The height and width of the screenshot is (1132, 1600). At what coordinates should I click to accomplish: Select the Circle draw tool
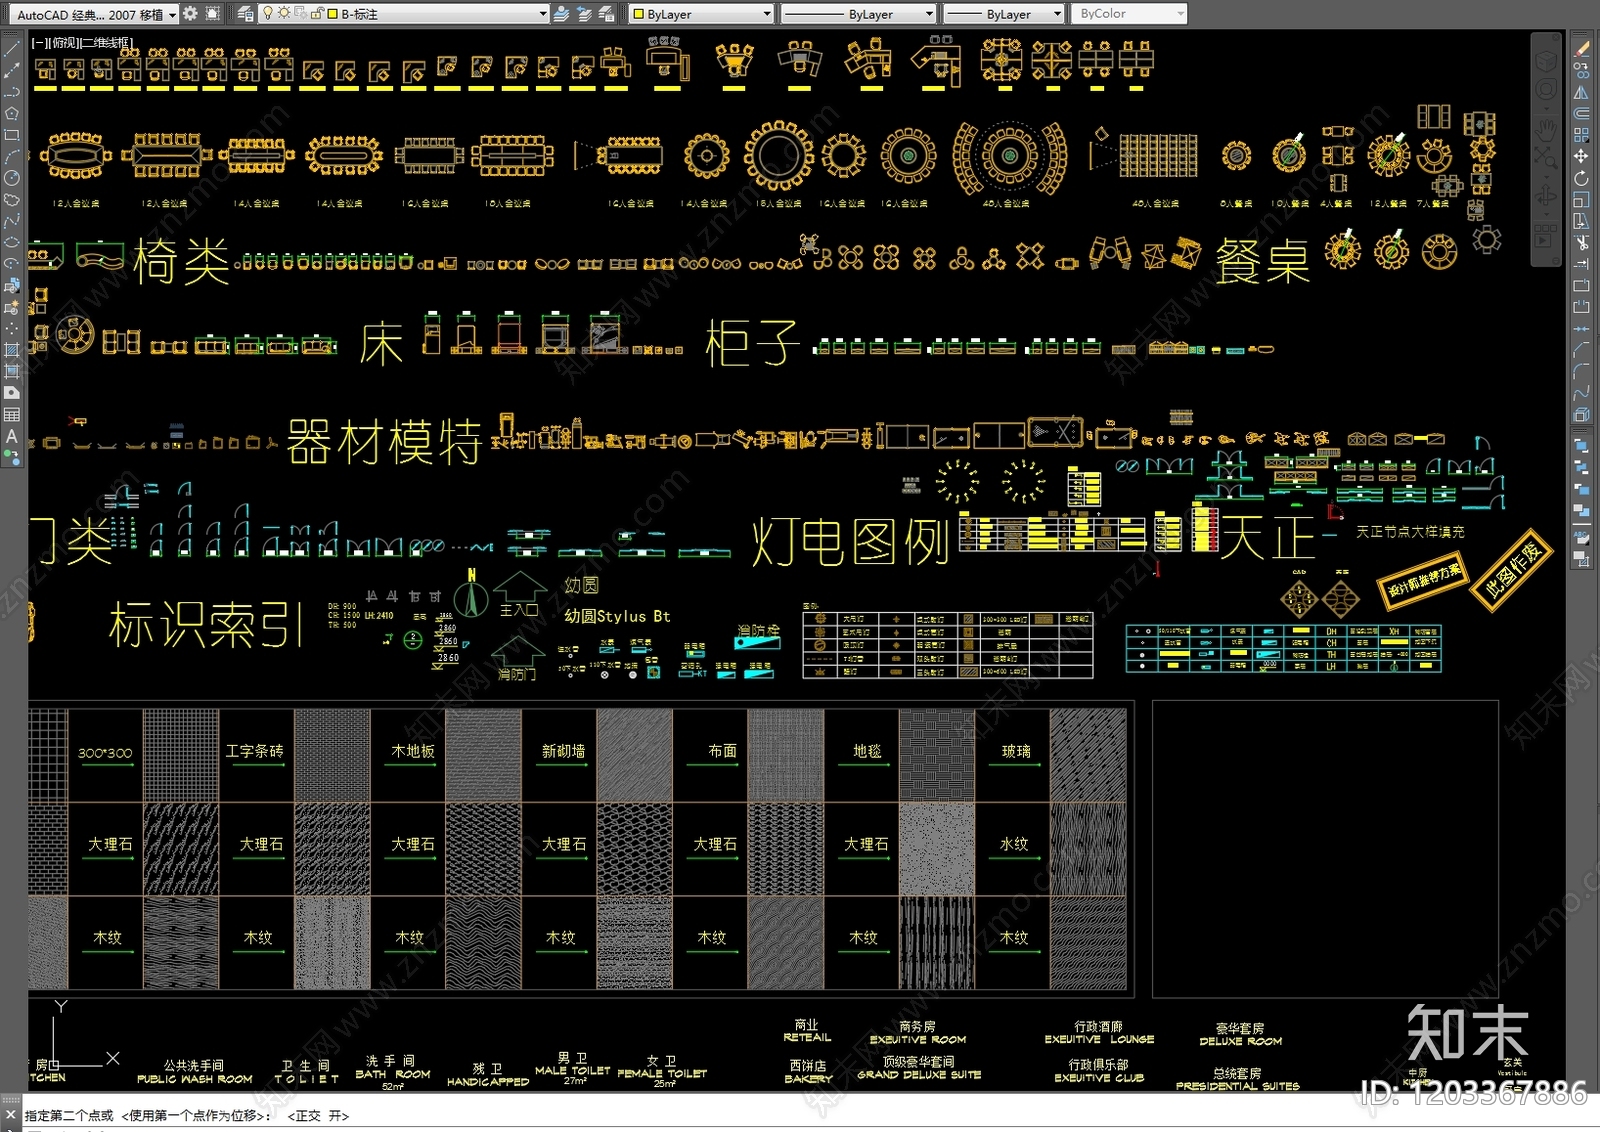coord(12,178)
